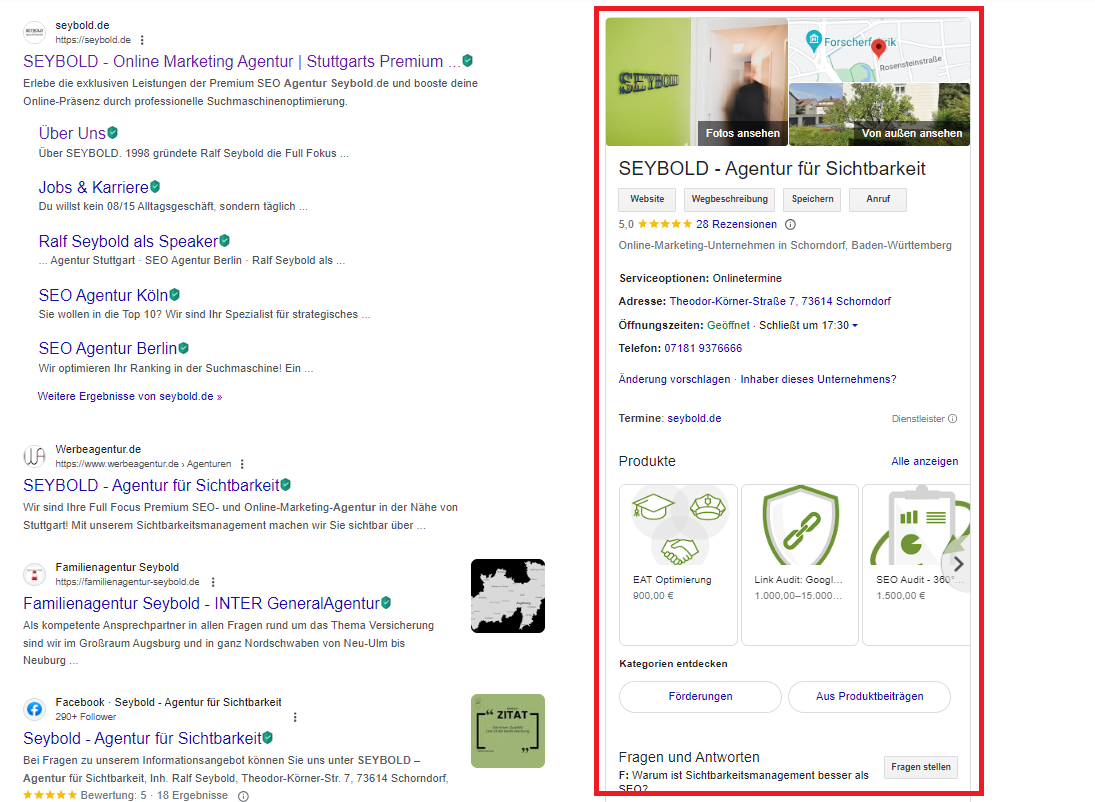Click green shield badge after SEYBOLD Online Marketing title
Viewport: 1095px width, 802px height.
click(x=468, y=61)
